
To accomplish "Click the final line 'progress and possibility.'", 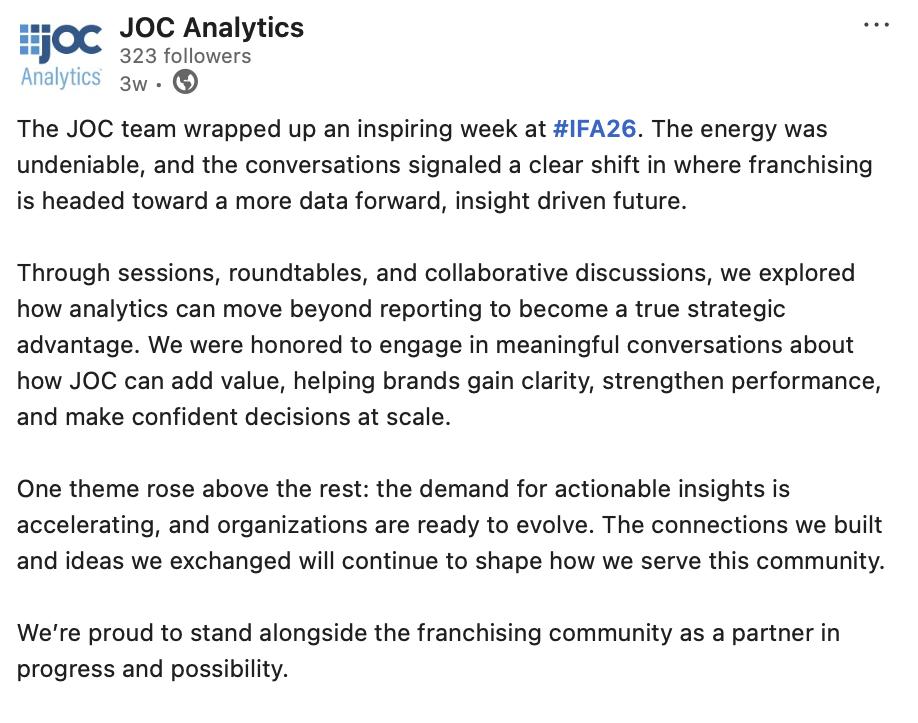I will click(153, 669).
